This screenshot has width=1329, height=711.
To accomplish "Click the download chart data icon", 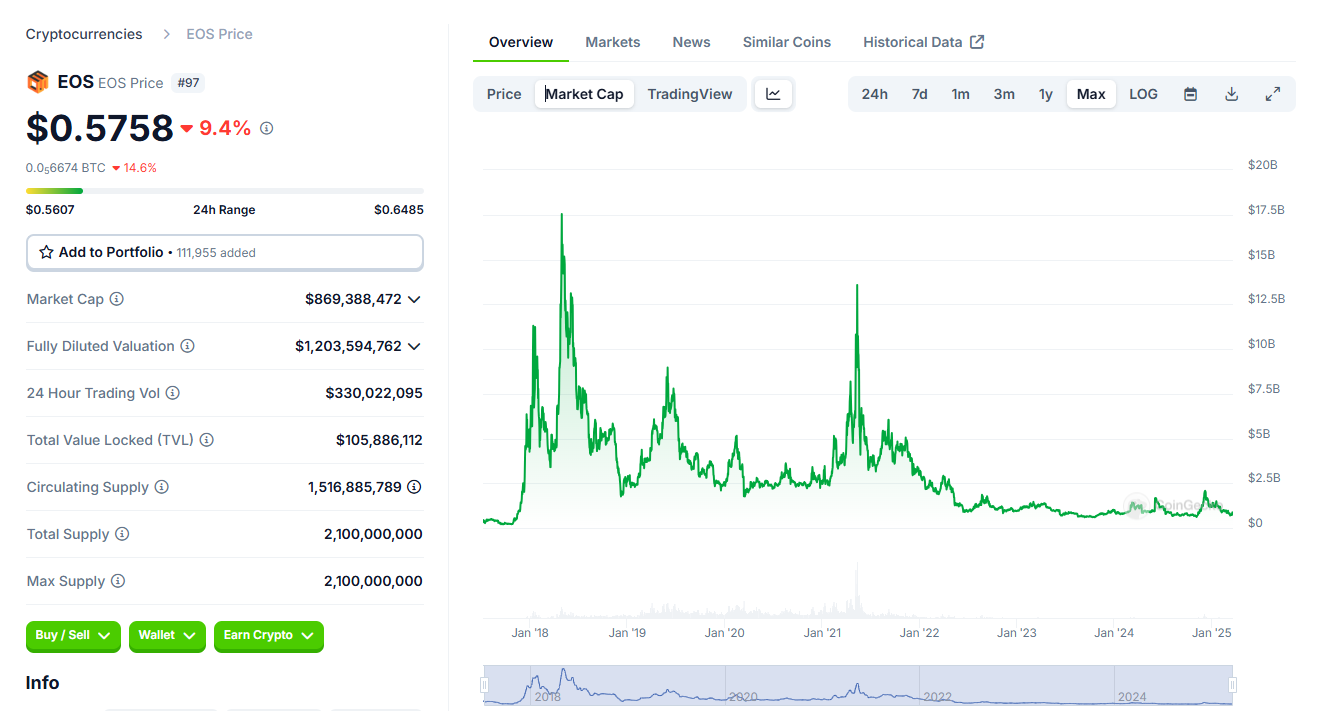I will tap(1231, 93).
